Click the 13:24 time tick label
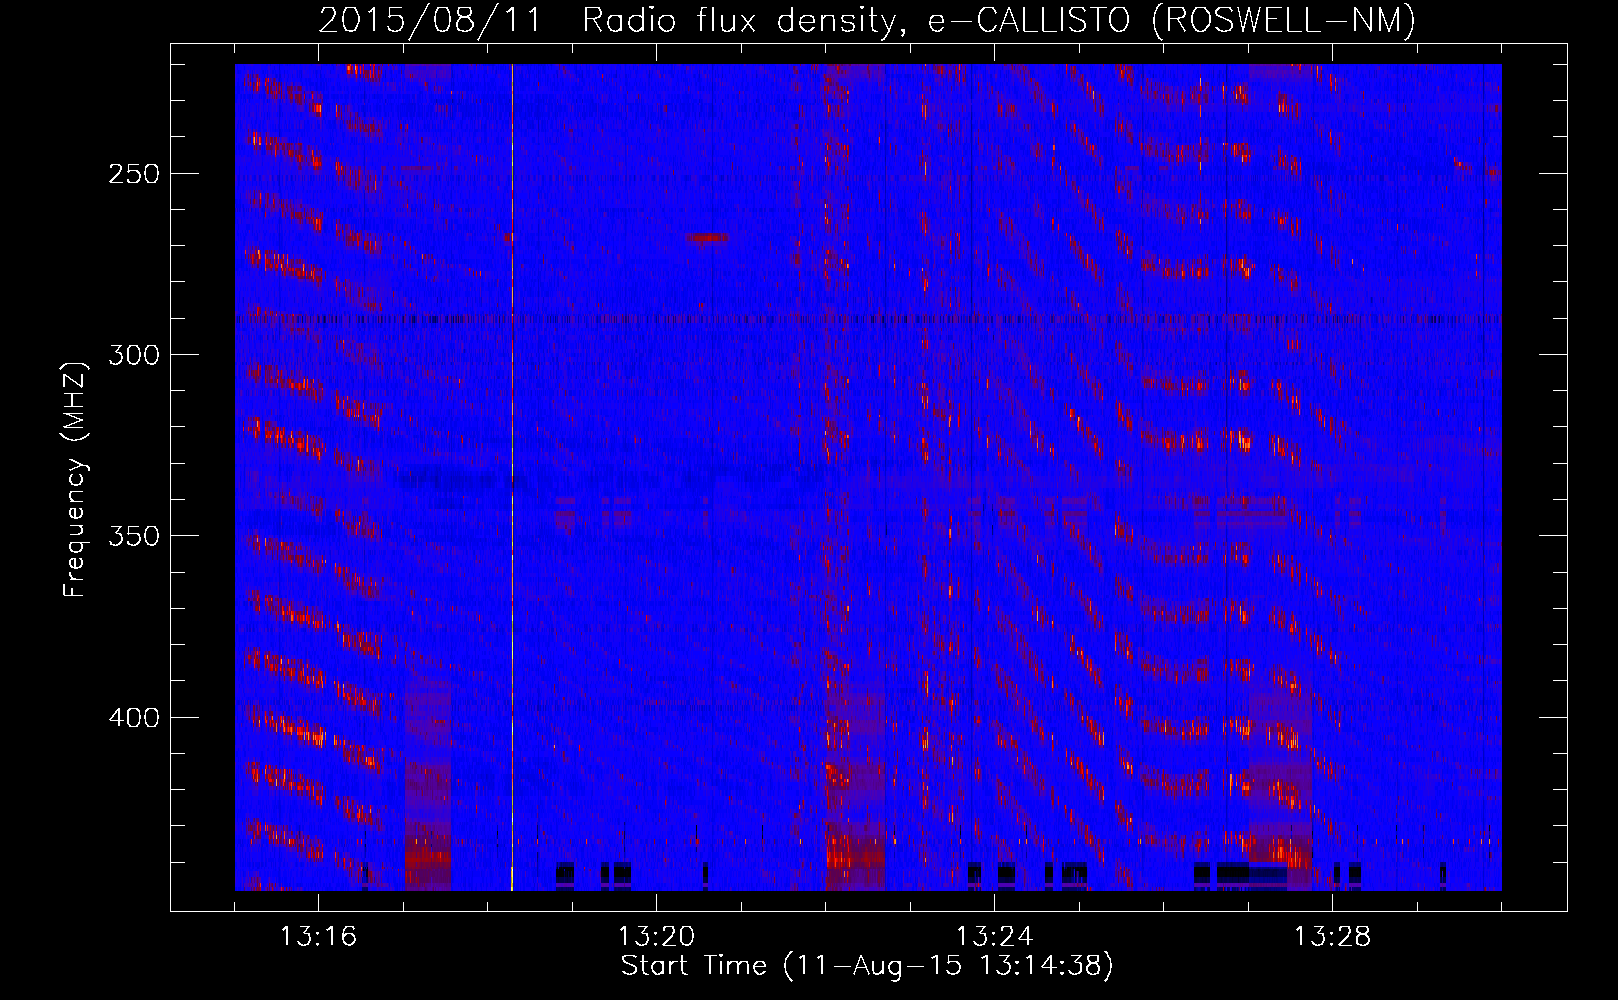The height and width of the screenshot is (1000, 1618). (994, 937)
